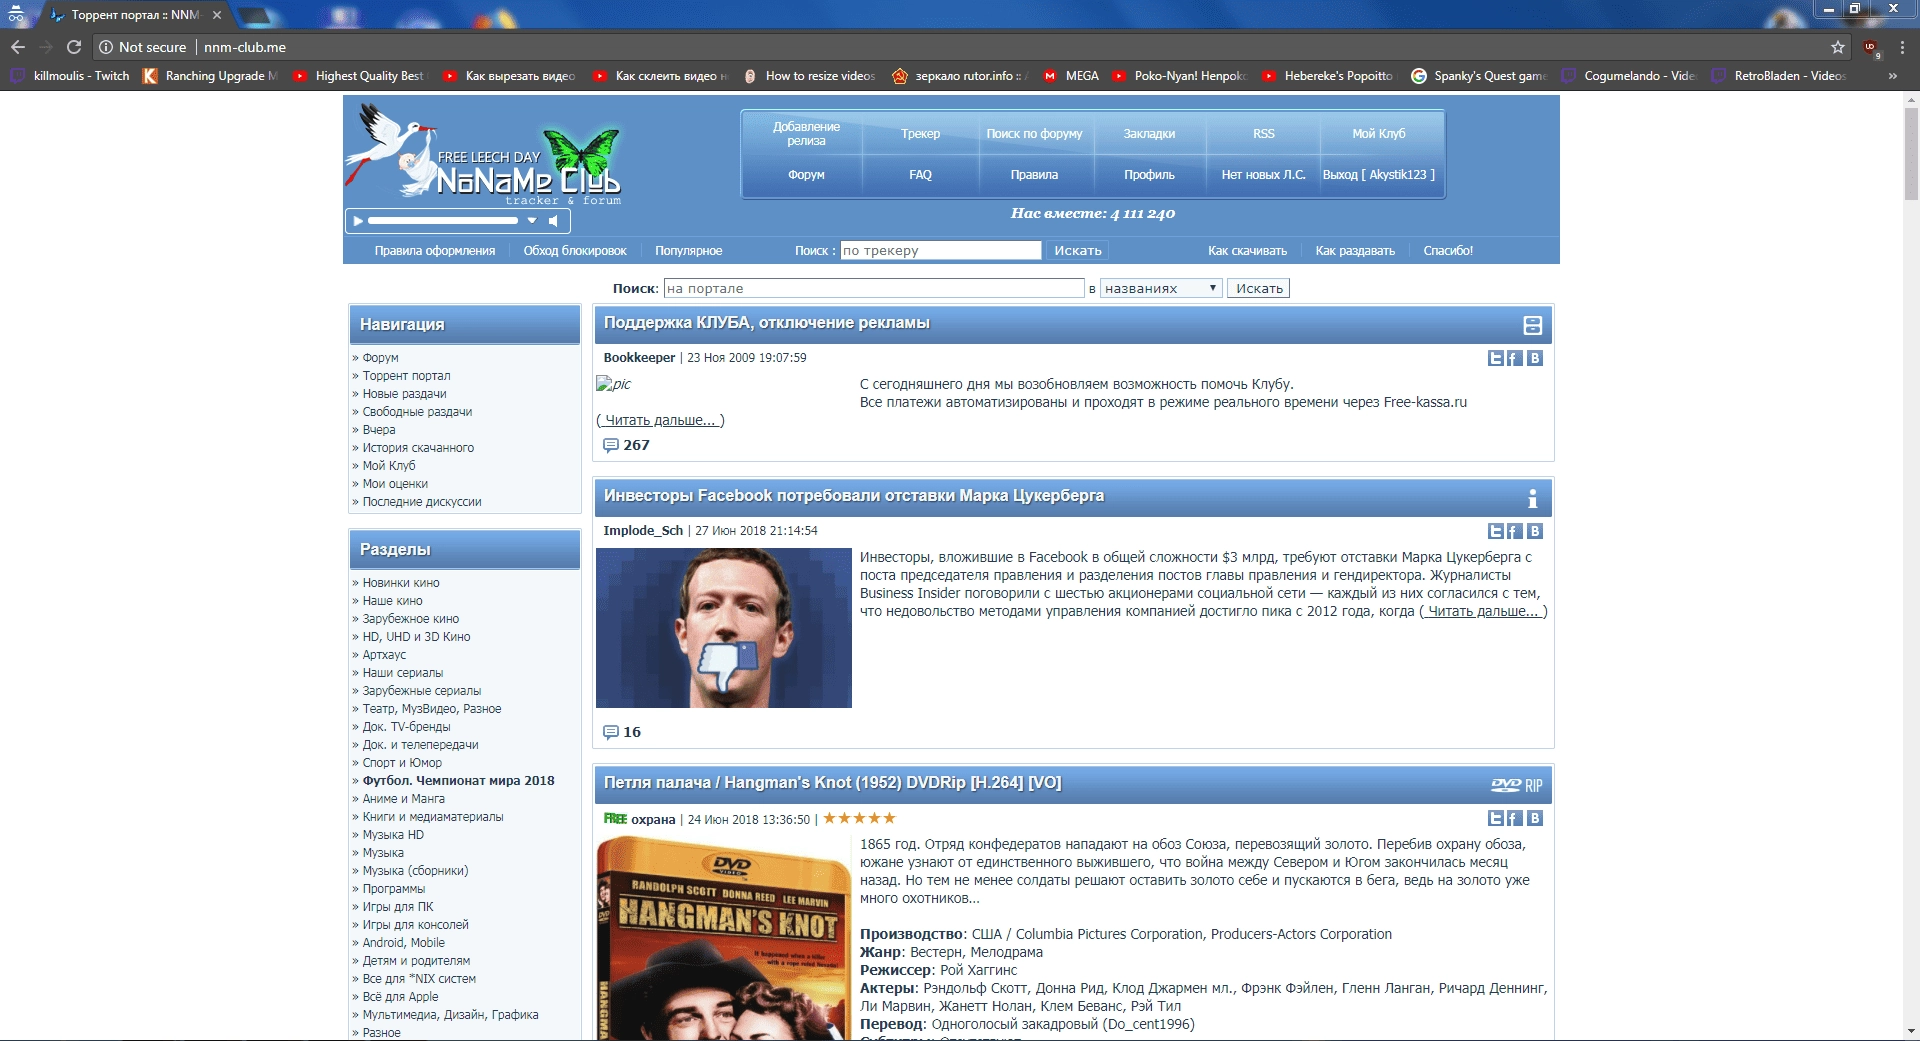Share the Bookkeeper post on Twitter
This screenshot has width=1920, height=1041.
(1496, 358)
